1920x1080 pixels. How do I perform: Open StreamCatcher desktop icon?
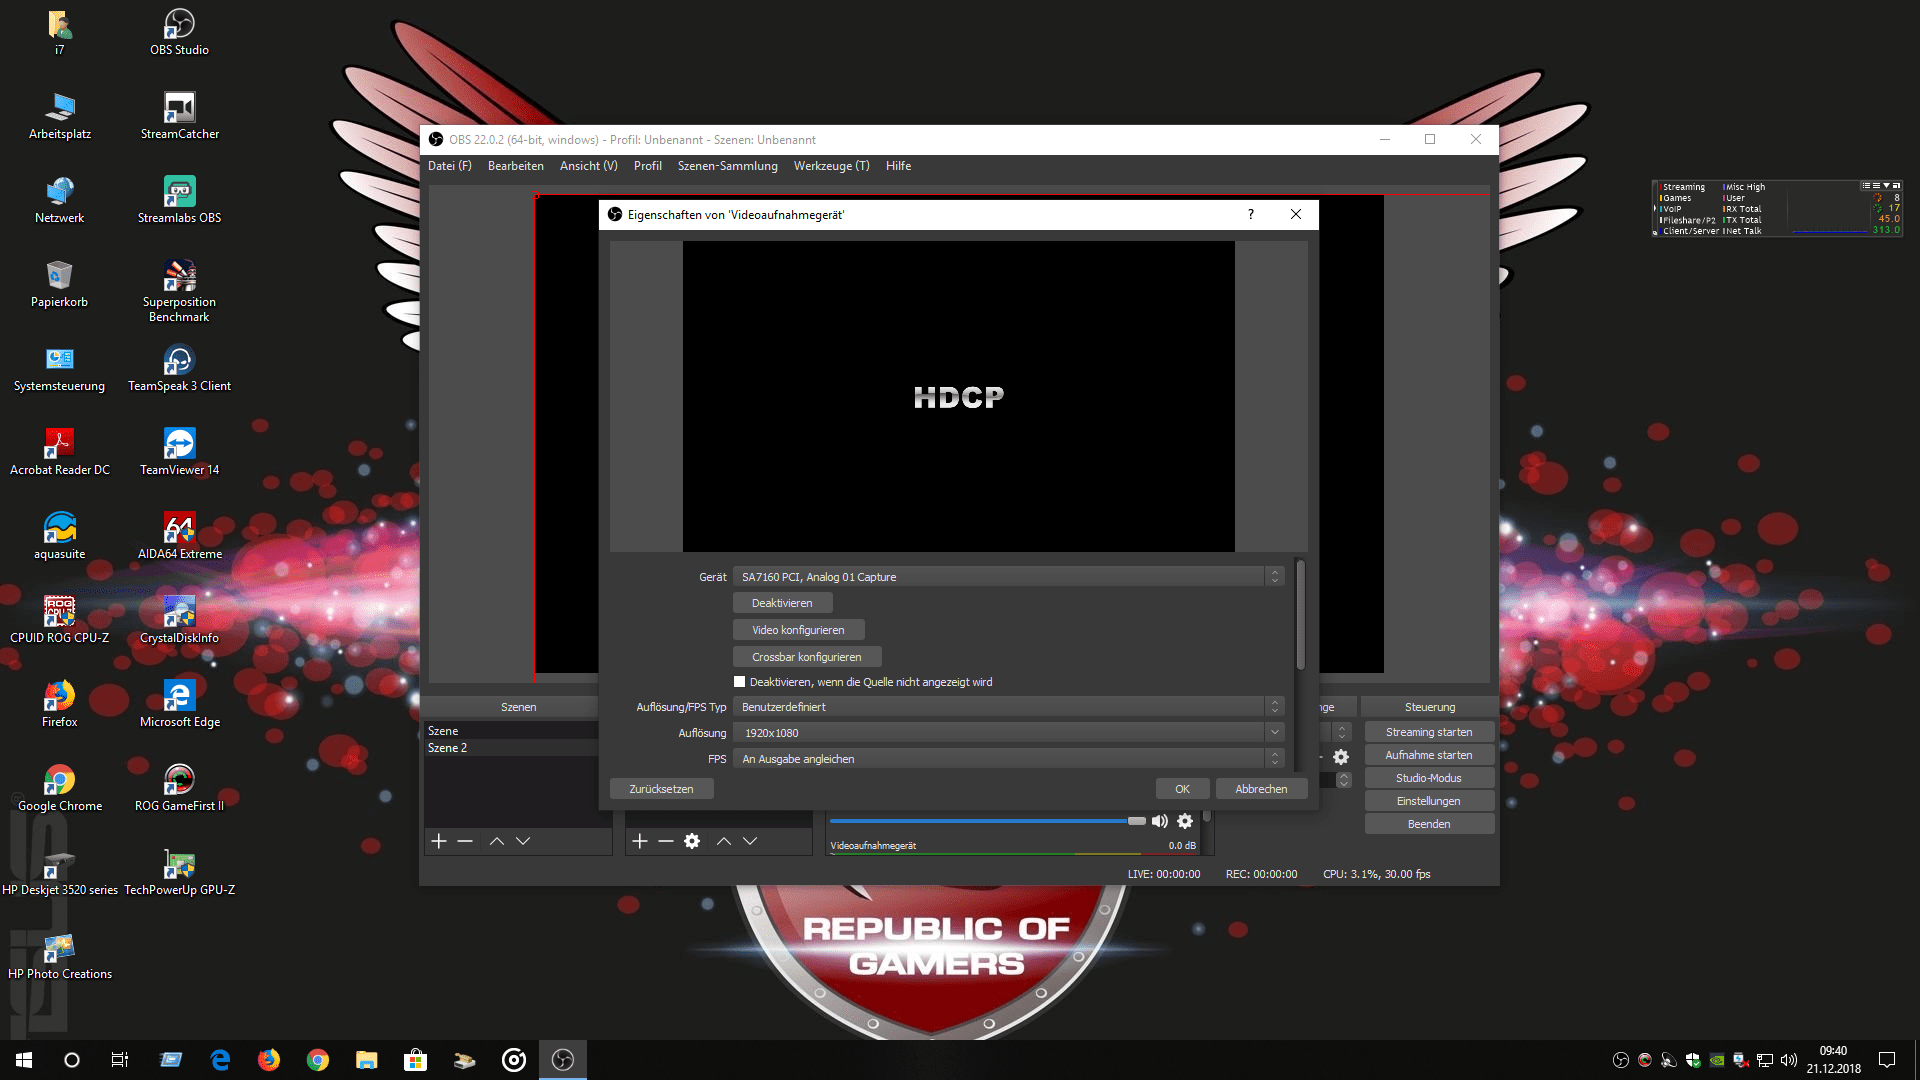(x=179, y=116)
